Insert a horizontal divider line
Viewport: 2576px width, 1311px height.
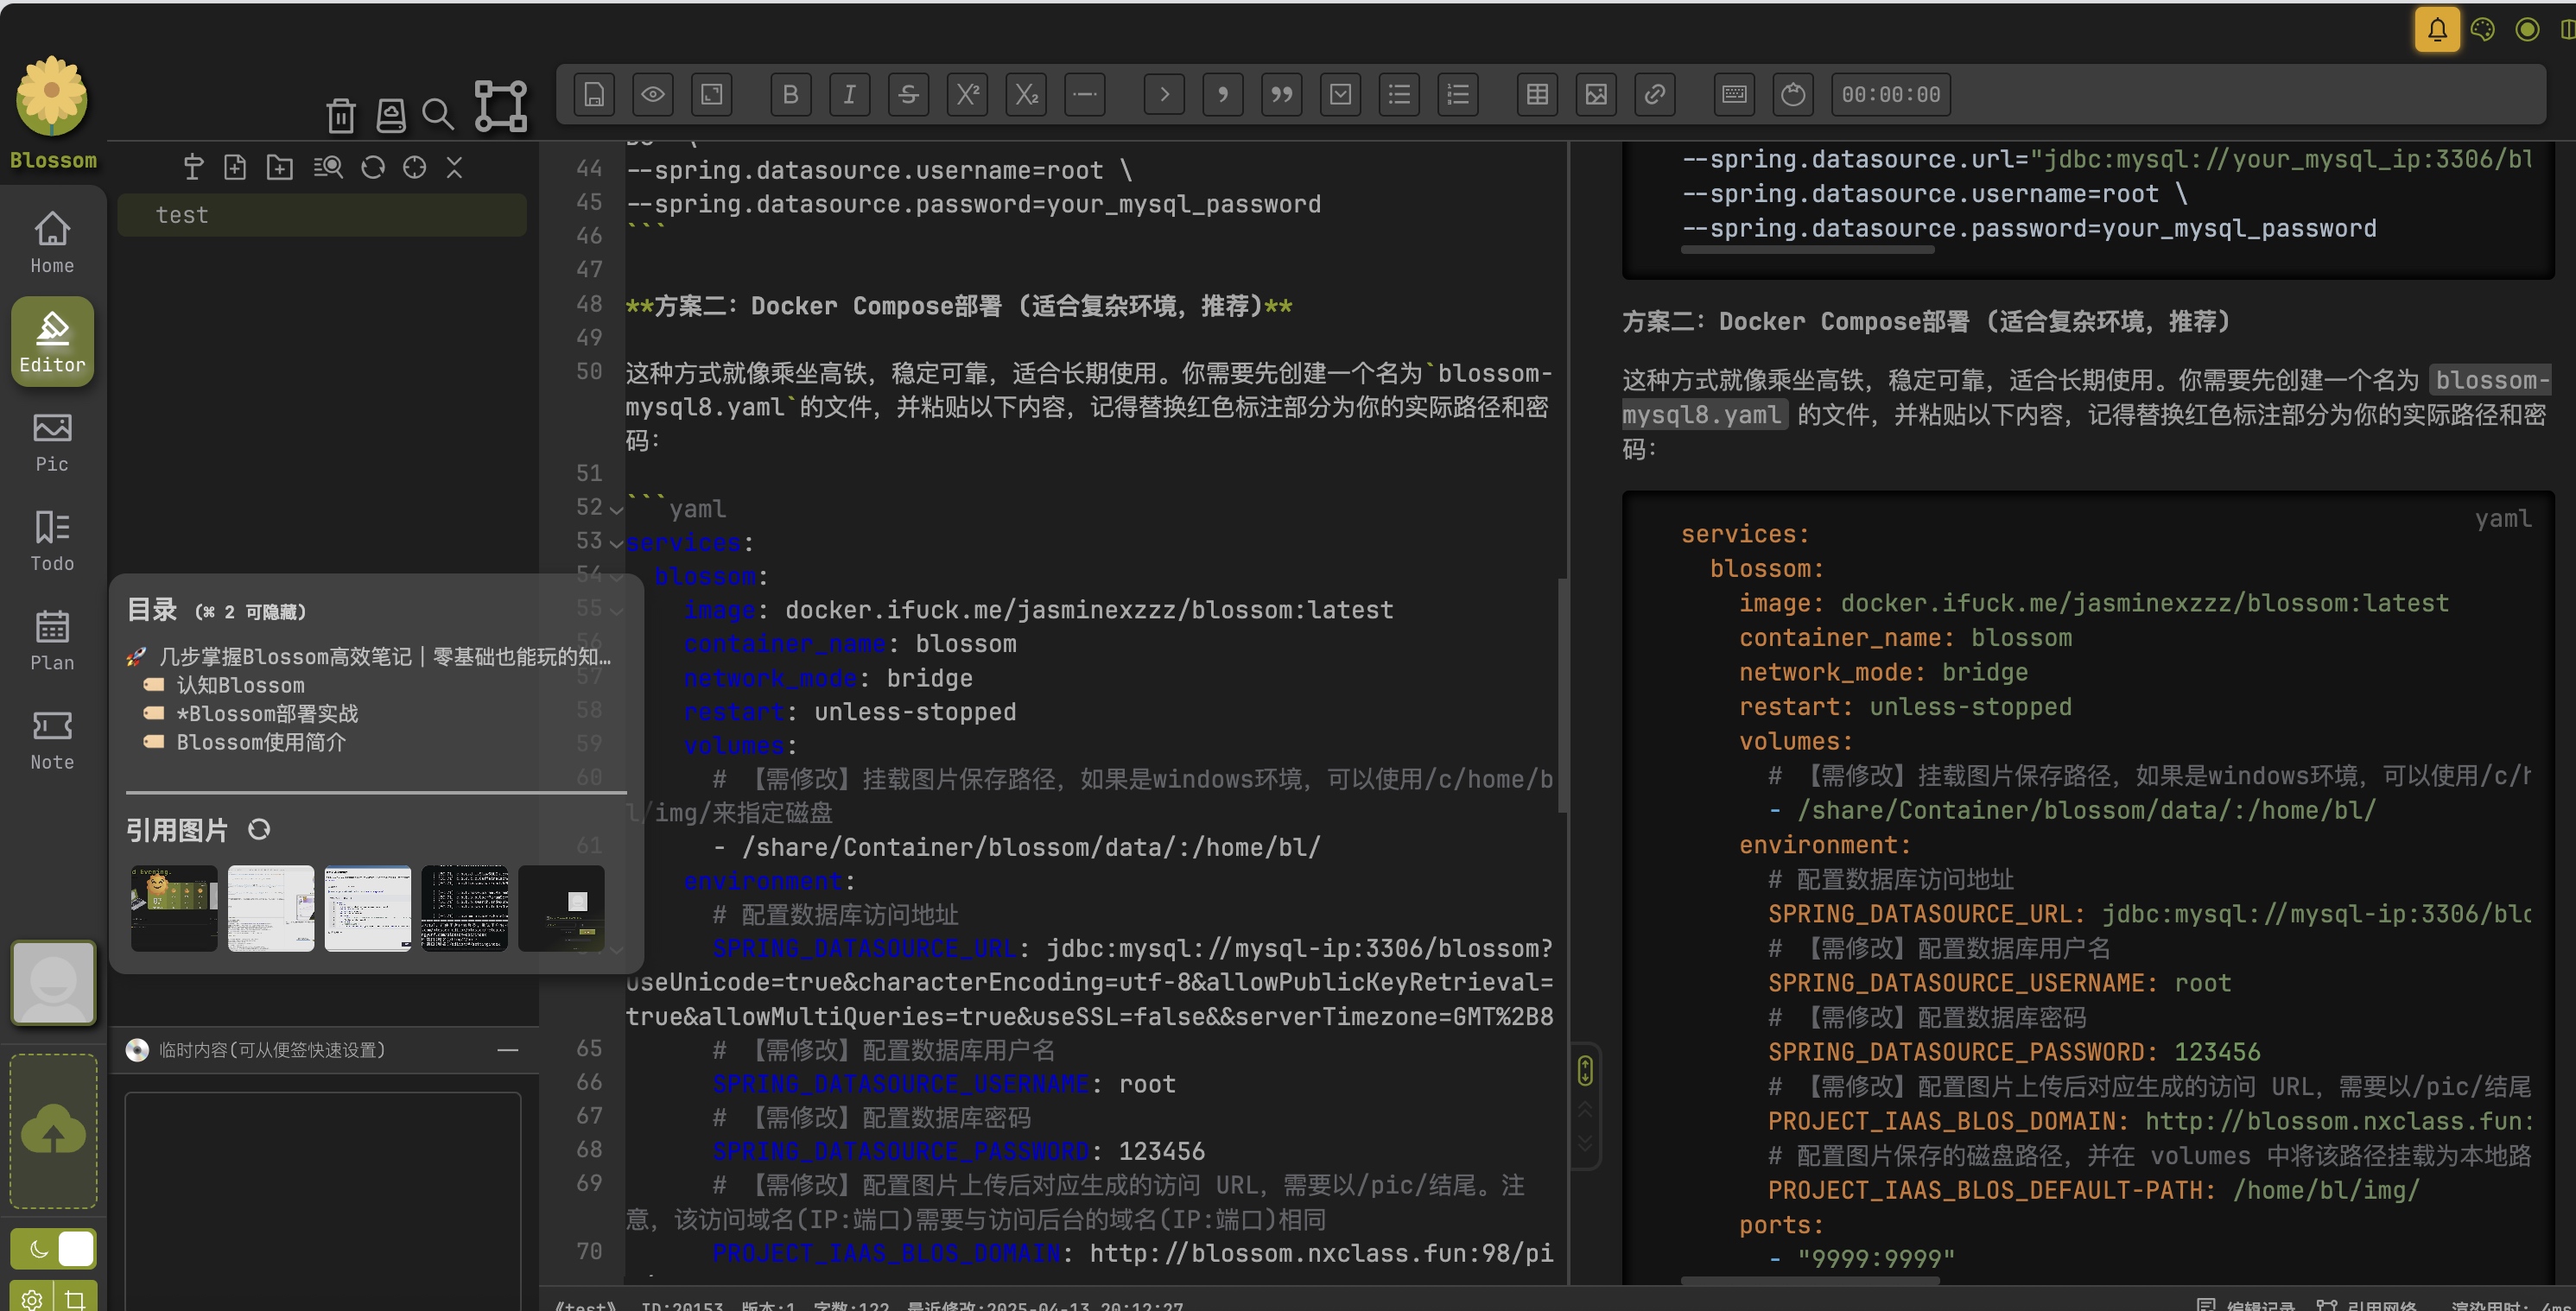[x=1085, y=94]
